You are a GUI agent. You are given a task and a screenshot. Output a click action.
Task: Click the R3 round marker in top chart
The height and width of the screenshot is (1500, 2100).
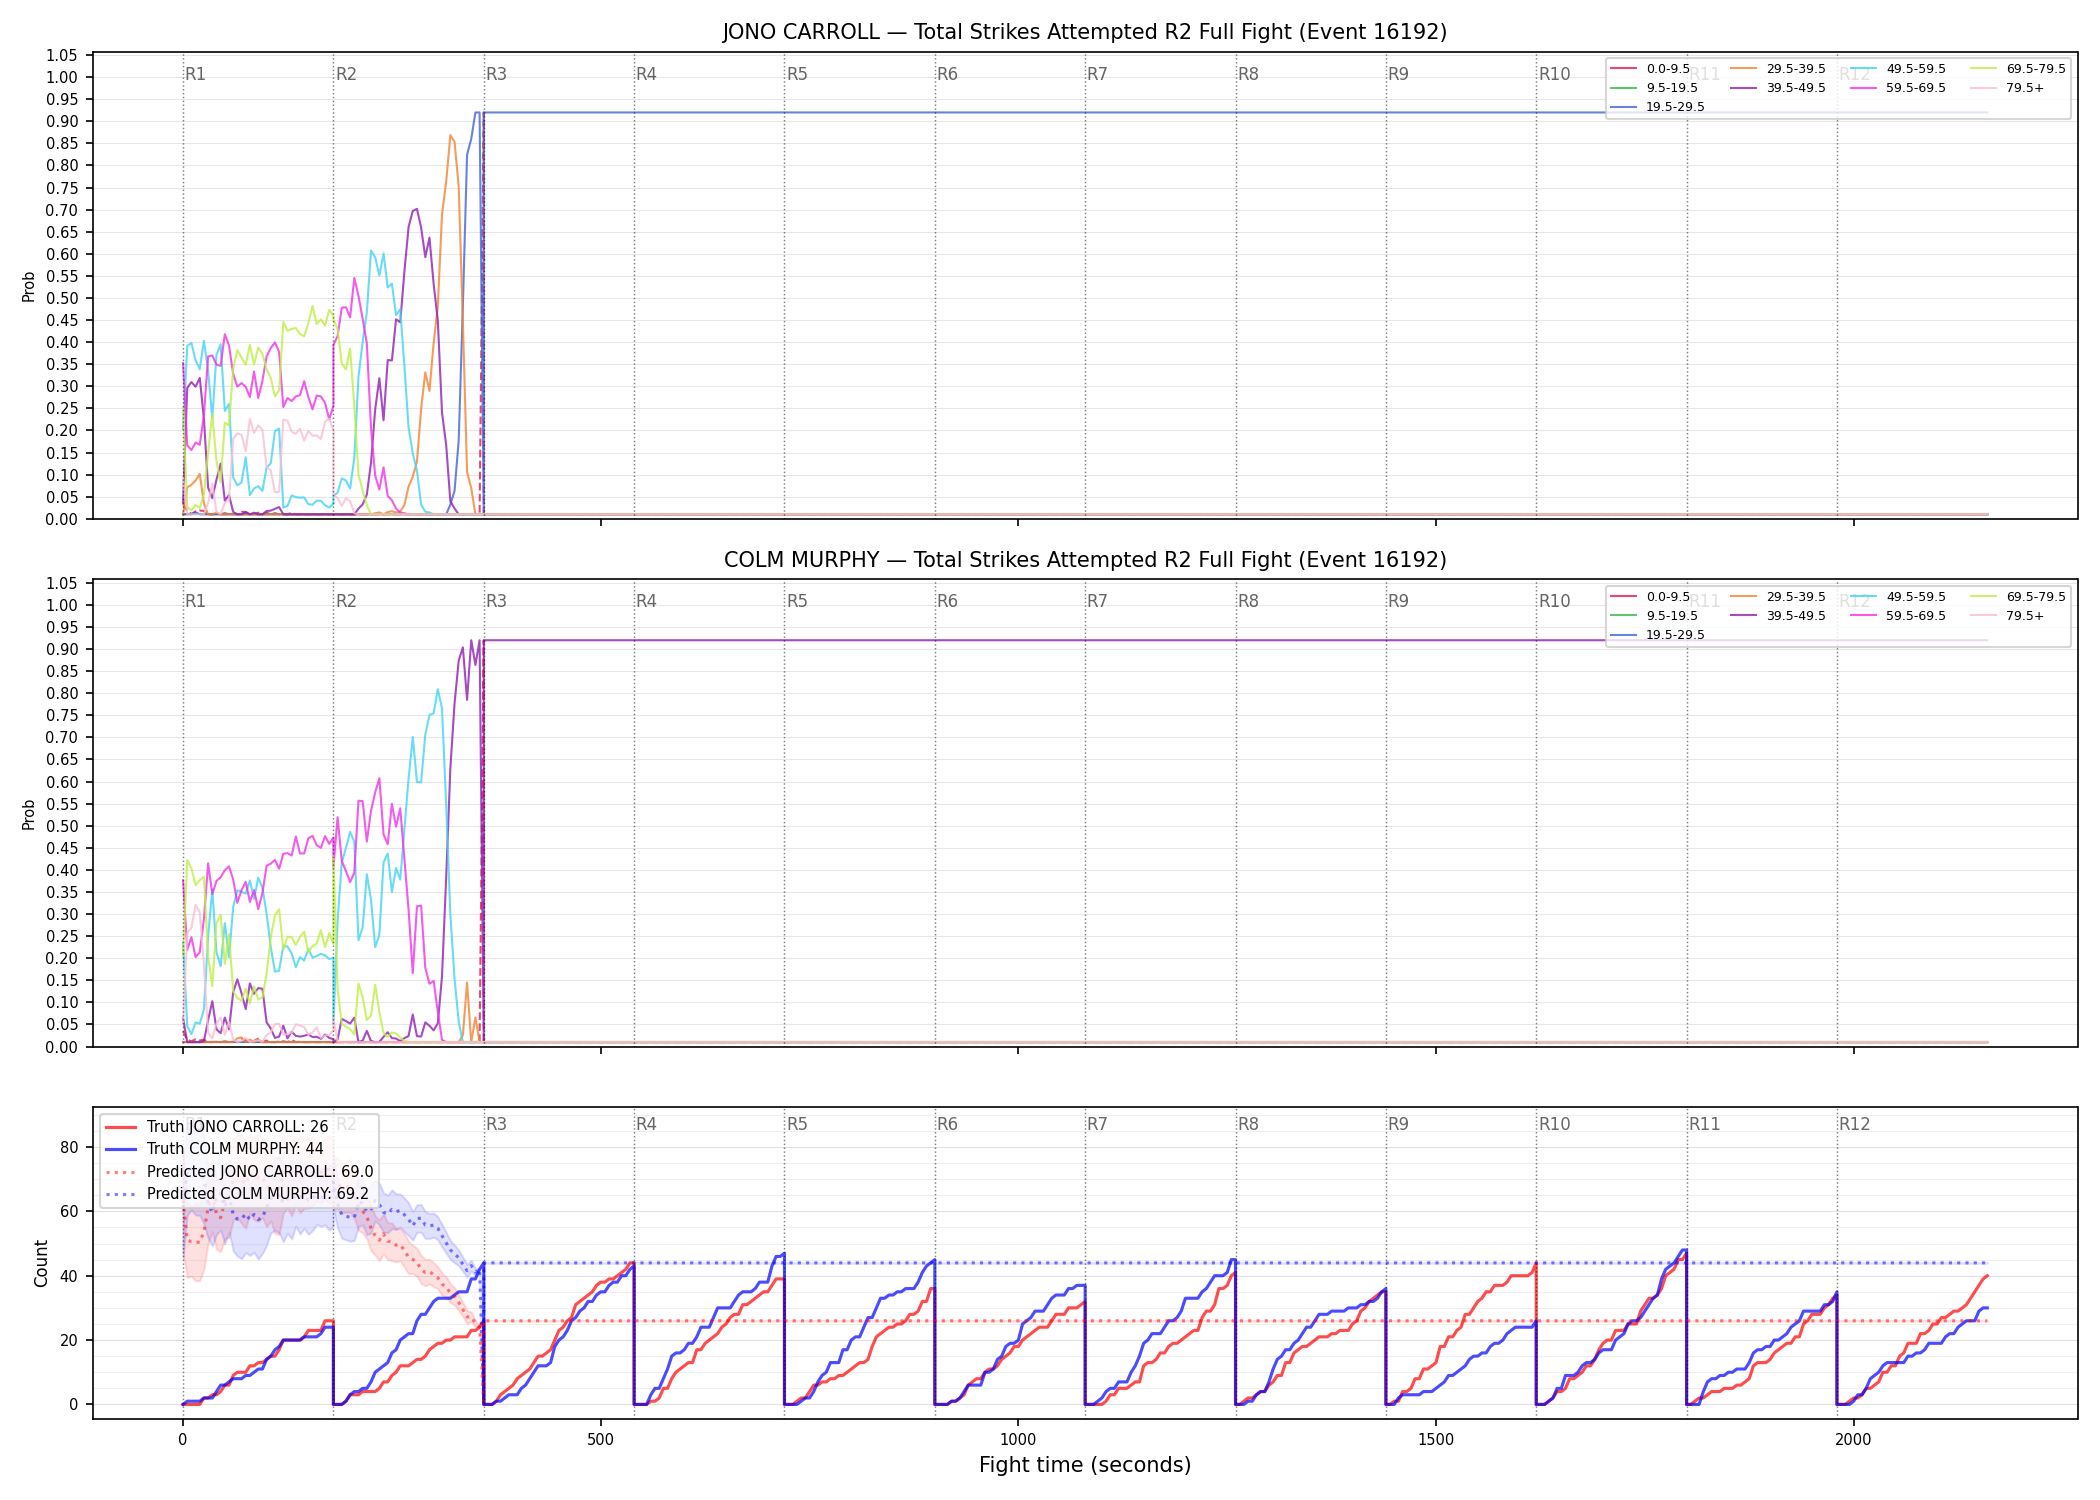496,74
